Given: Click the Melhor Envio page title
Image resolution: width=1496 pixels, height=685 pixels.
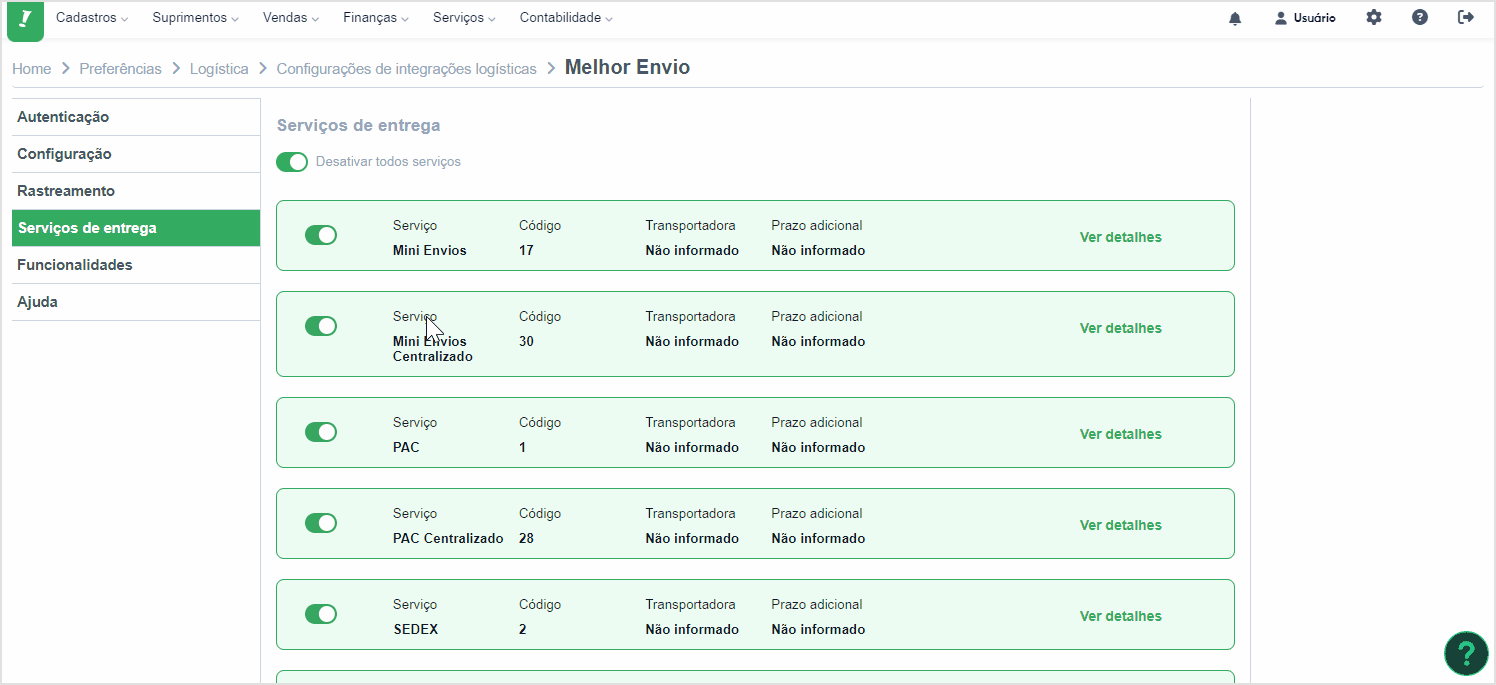Looking at the screenshot, I should (x=627, y=67).
